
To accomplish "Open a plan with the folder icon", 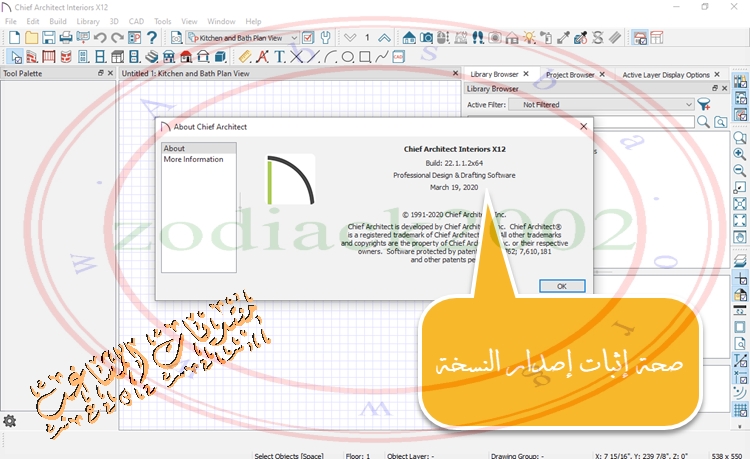I will [x=32, y=37].
